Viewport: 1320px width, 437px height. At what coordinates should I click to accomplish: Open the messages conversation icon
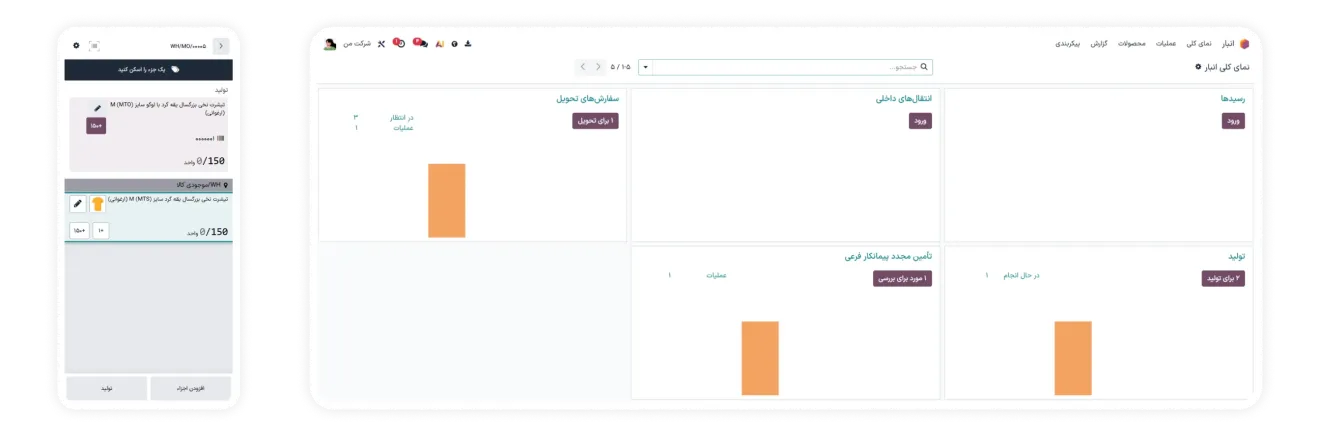420,43
